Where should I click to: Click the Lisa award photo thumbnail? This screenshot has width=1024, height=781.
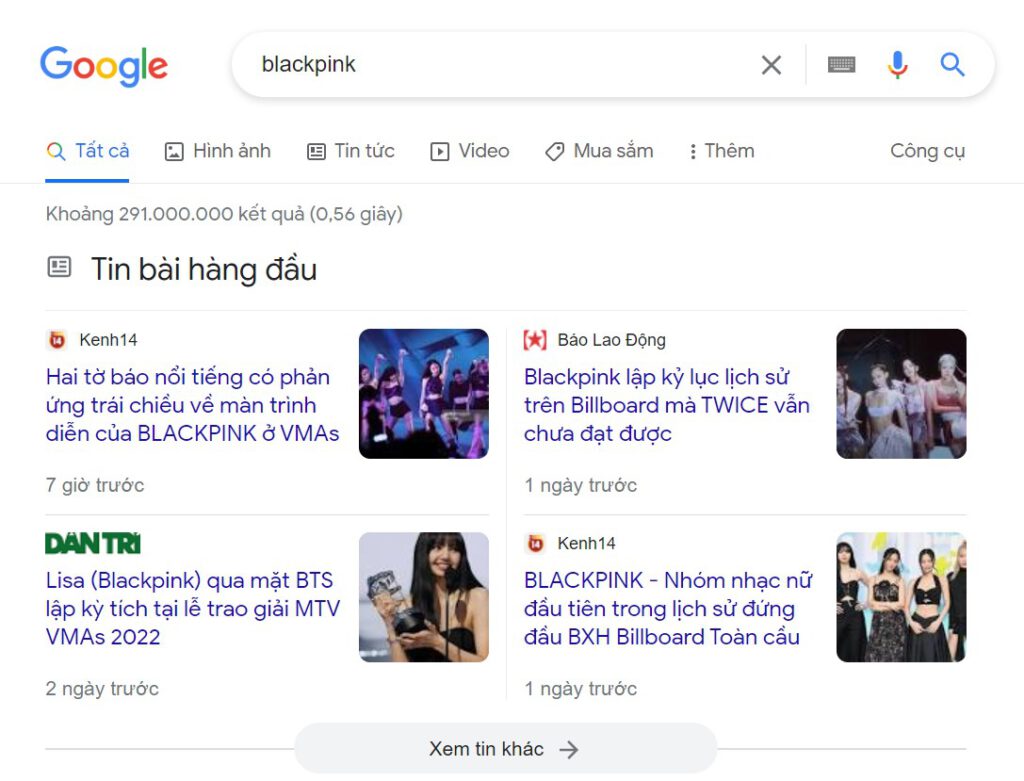click(x=423, y=597)
